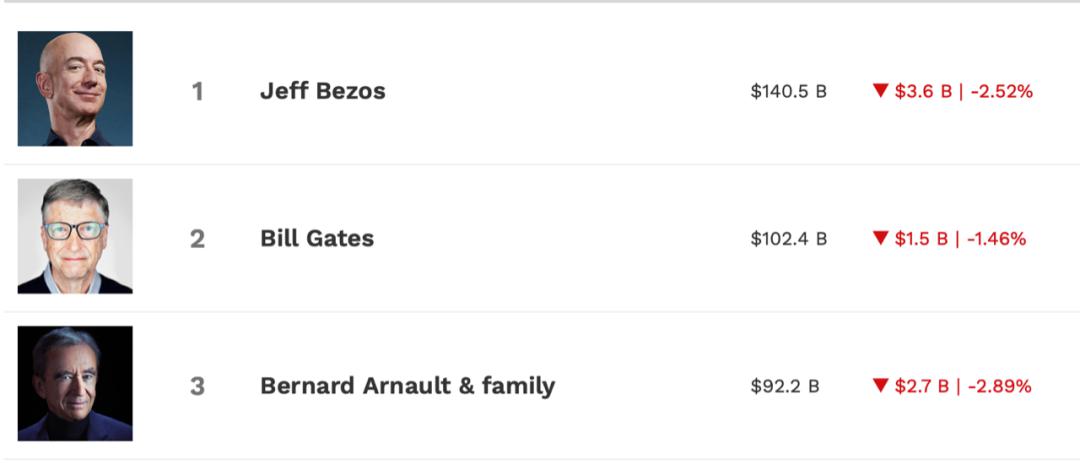1080x464 pixels.
Task: Click the -2.52% change percentage
Action: (1000, 92)
